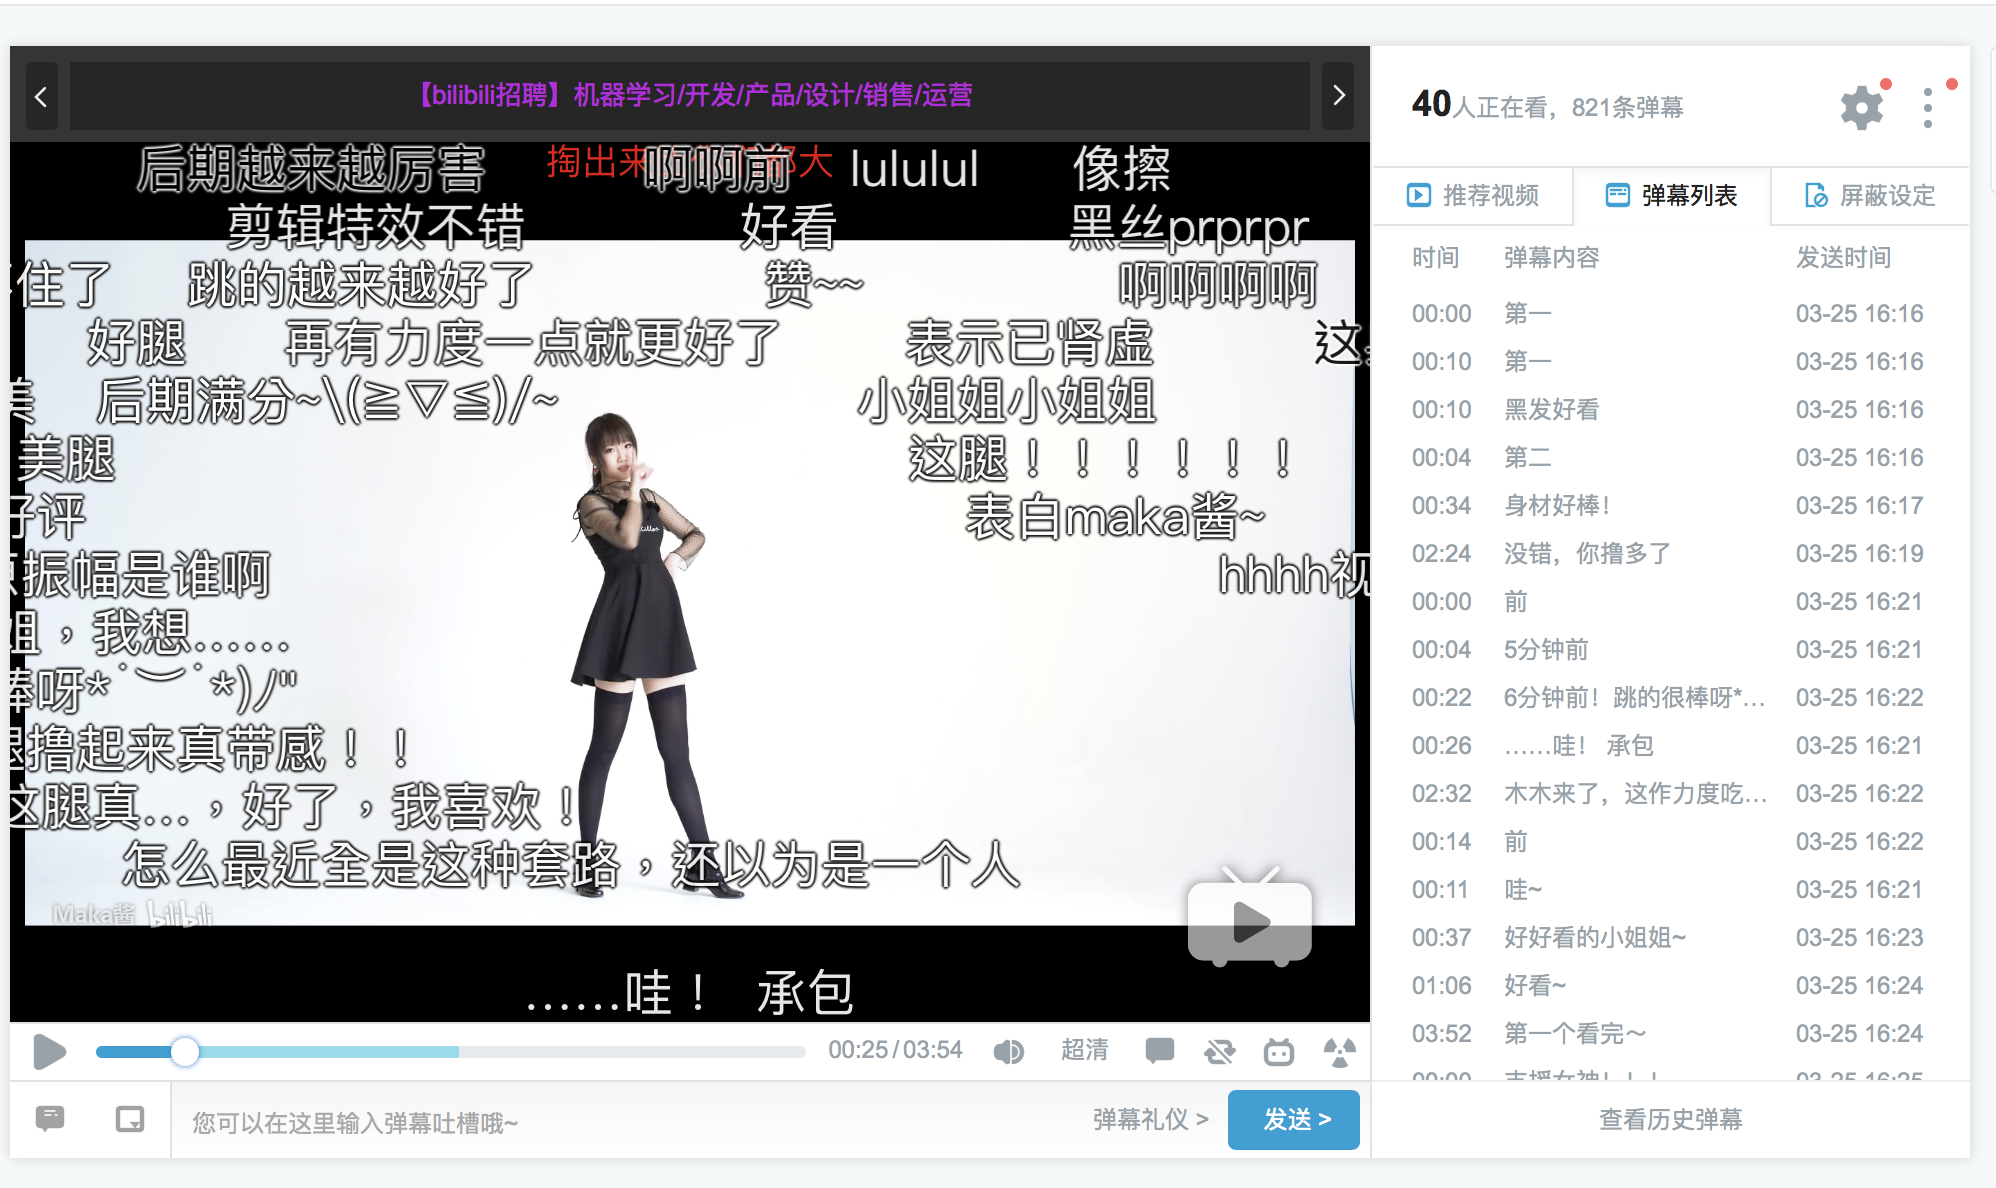Sort list by 弹幕内容 column header
Screen dimensions: 1996x1188
tap(1551, 257)
